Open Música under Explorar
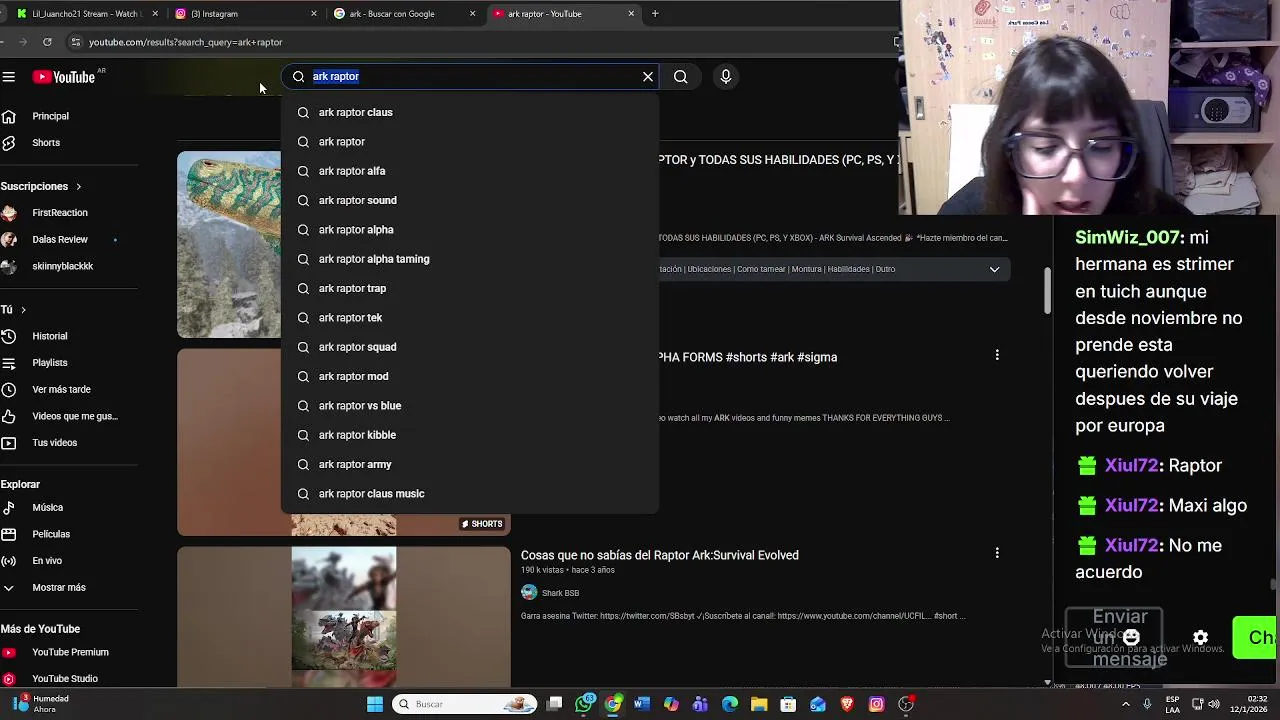Viewport: 1280px width, 720px height. pos(47,508)
